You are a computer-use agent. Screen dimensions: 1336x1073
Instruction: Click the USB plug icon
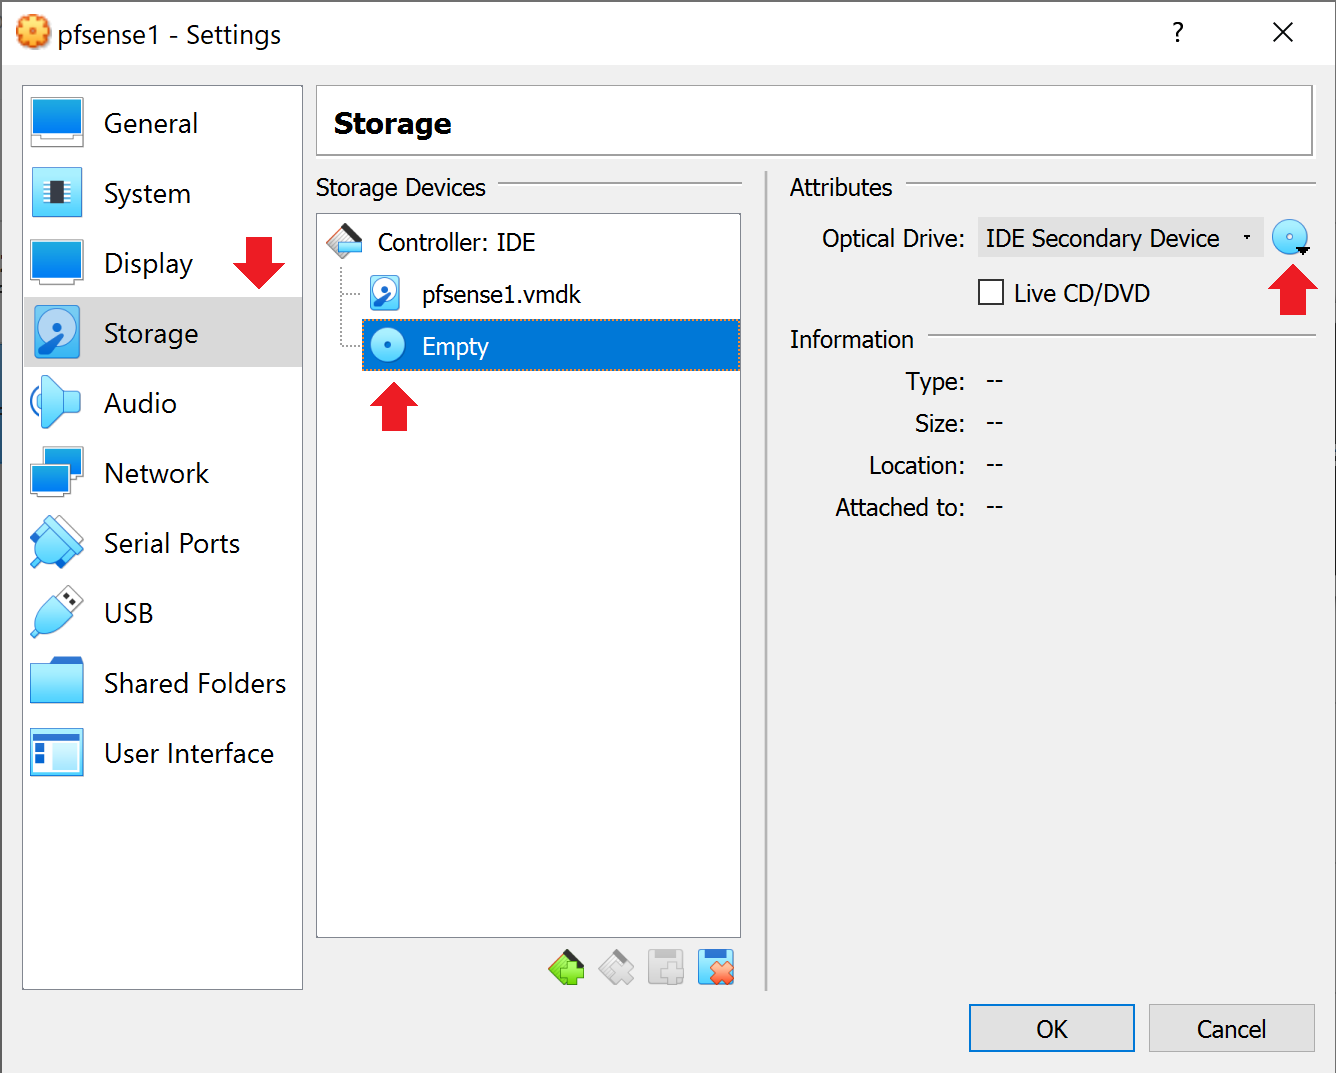[x=56, y=613]
